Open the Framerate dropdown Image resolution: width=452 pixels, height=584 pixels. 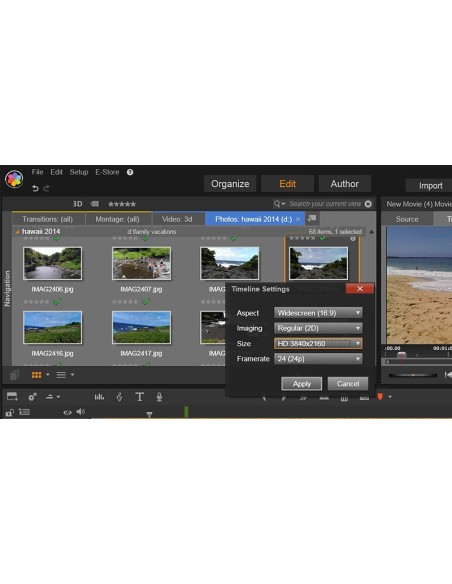[x=318, y=359]
